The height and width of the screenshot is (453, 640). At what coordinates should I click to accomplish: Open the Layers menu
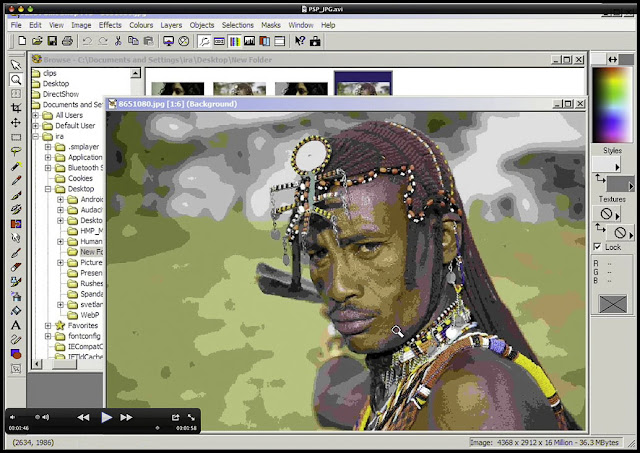tap(171, 25)
